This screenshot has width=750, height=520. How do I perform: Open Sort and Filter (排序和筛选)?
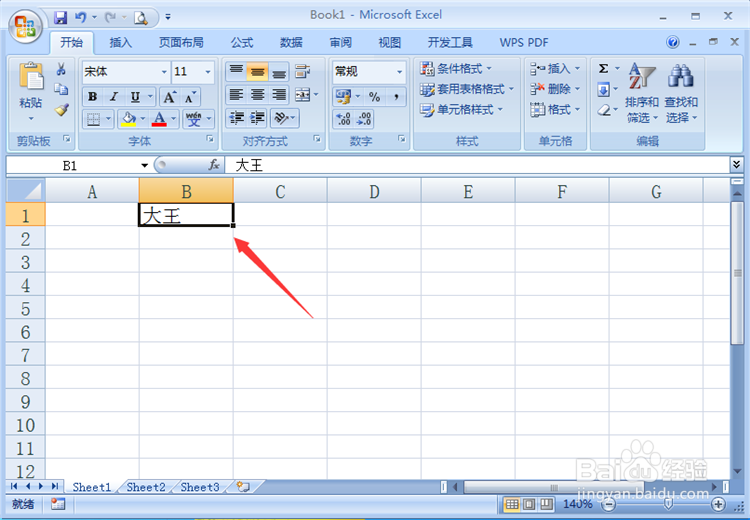tap(641, 93)
